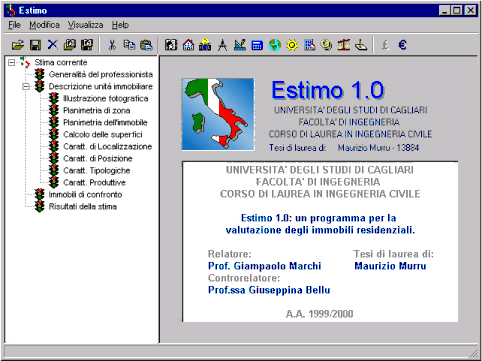The image size is (482, 361).
Task: Select Calcolo delle superfici tree item
Action: click(103, 135)
